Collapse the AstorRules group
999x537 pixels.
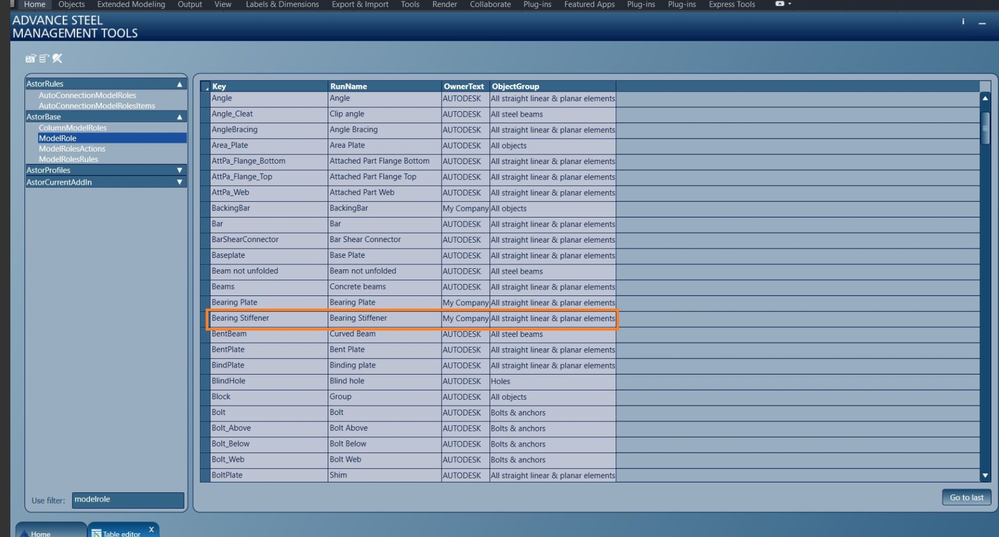180,84
